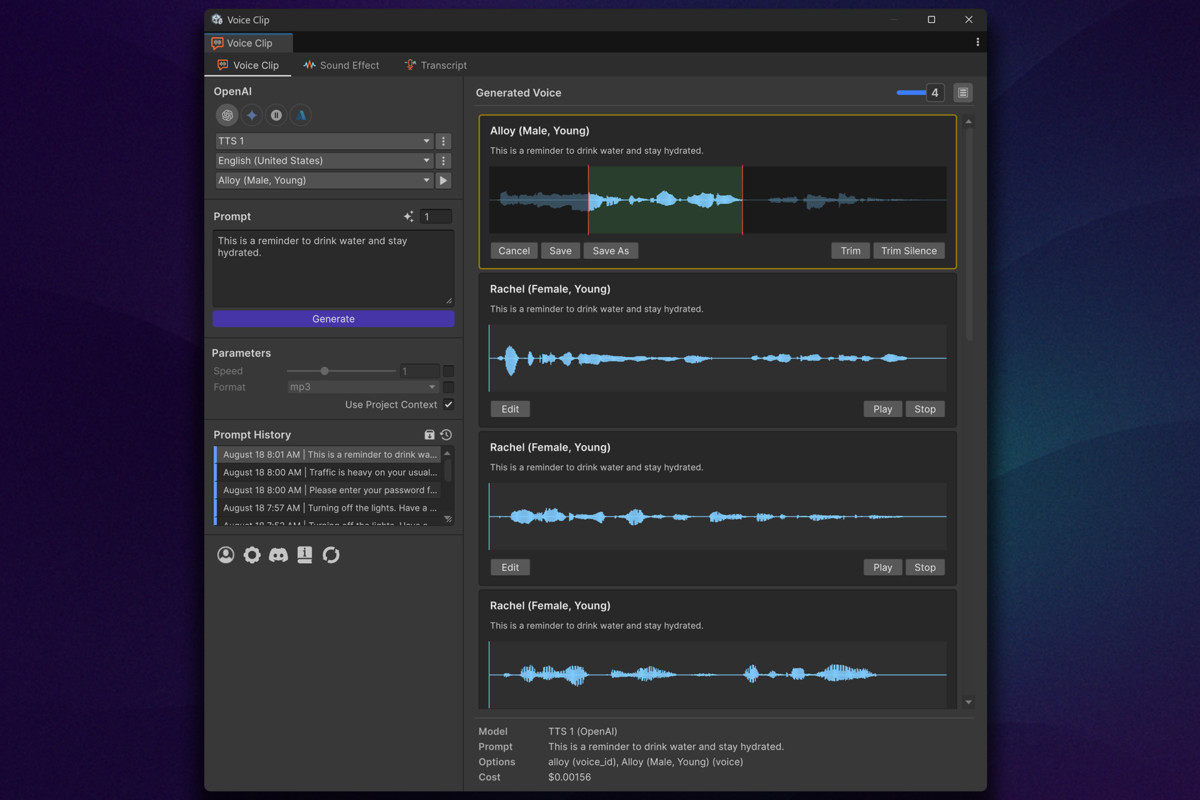
Task: Click the sparkle icon beside Prompt
Action: pos(408,217)
